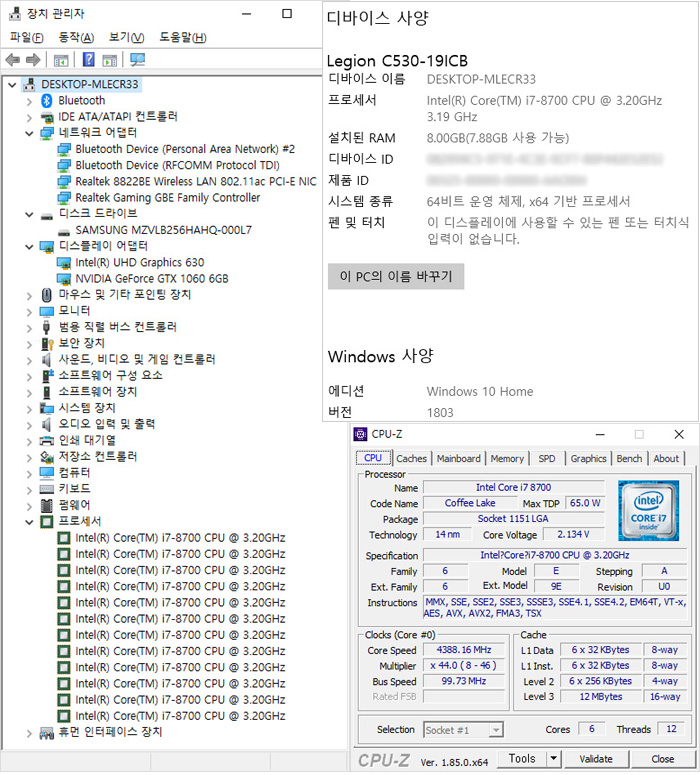The image size is (700, 775).
Task: Click the 네트워크 어댑터 category icon
Action: tap(47, 133)
